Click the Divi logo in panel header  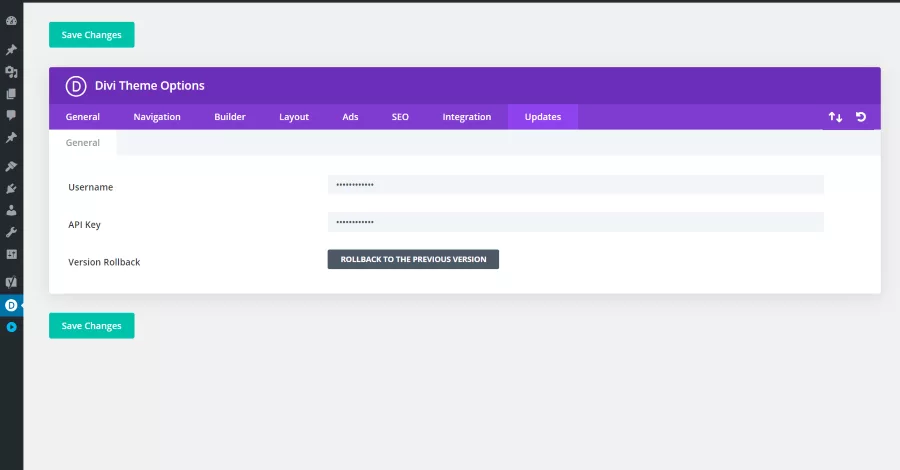pyautogui.click(x=76, y=86)
